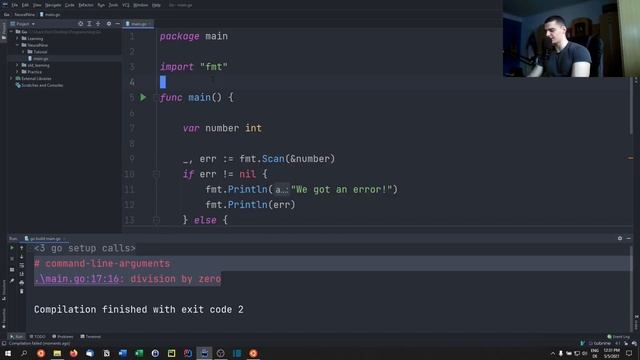Print the Run console output

[22, 282]
